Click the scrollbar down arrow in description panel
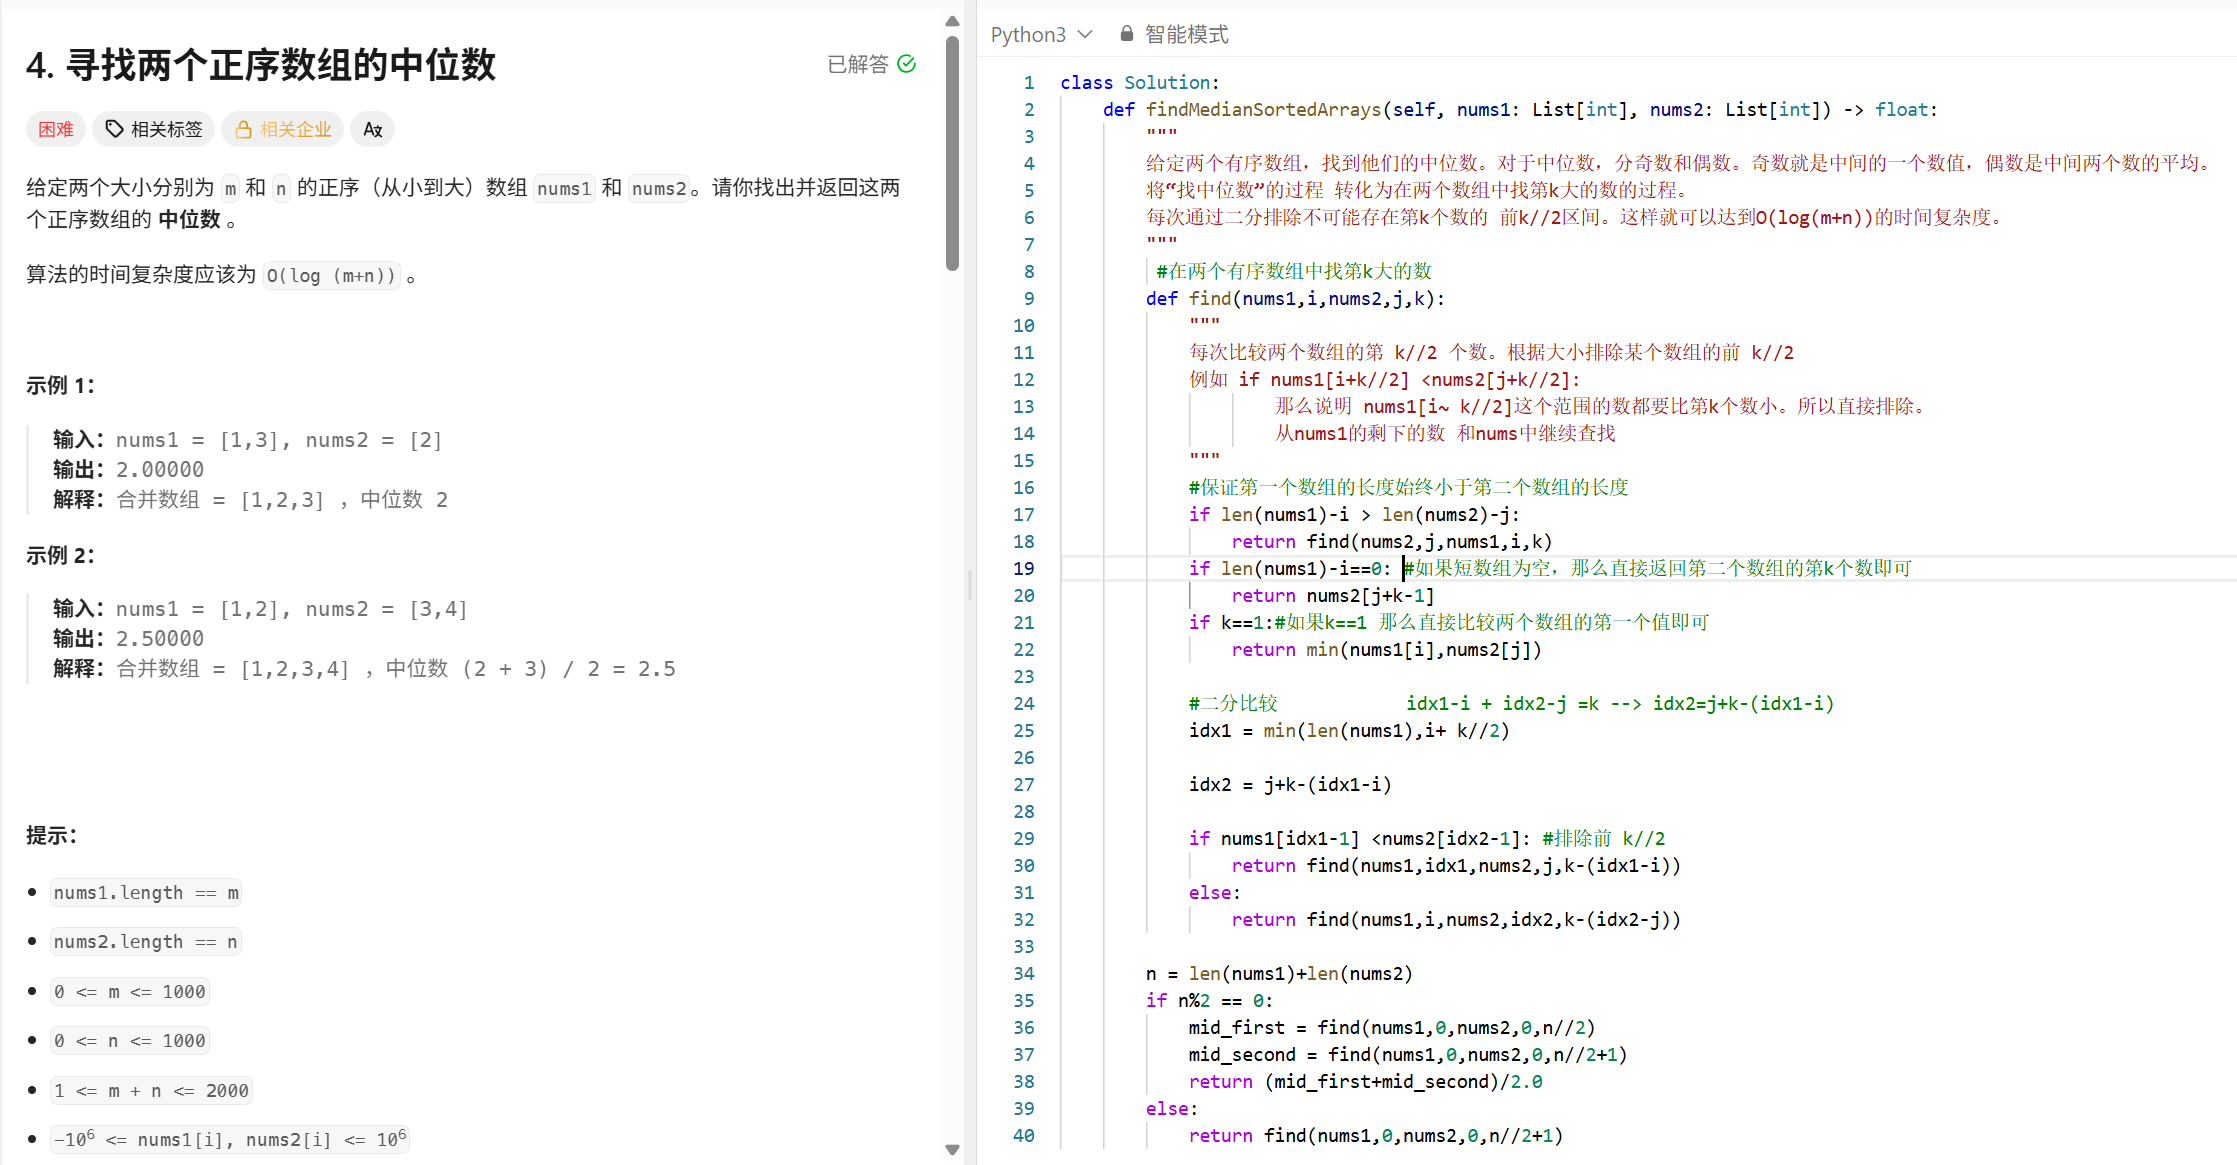Image resolution: width=2237 pixels, height=1165 pixels. [952, 1150]
